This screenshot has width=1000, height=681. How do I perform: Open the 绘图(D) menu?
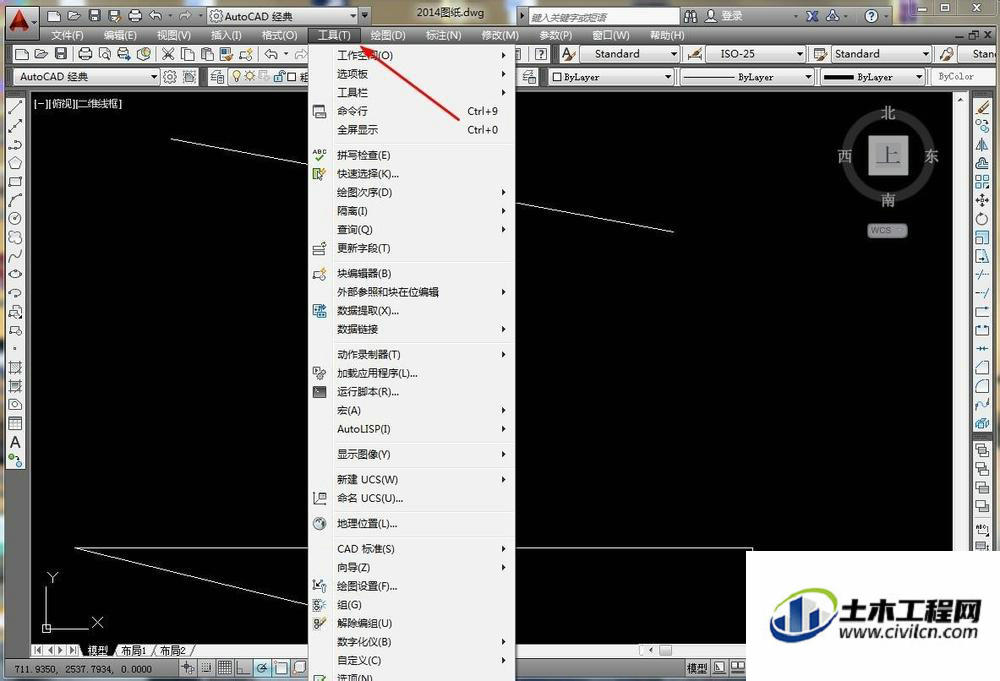pos(388,36)
